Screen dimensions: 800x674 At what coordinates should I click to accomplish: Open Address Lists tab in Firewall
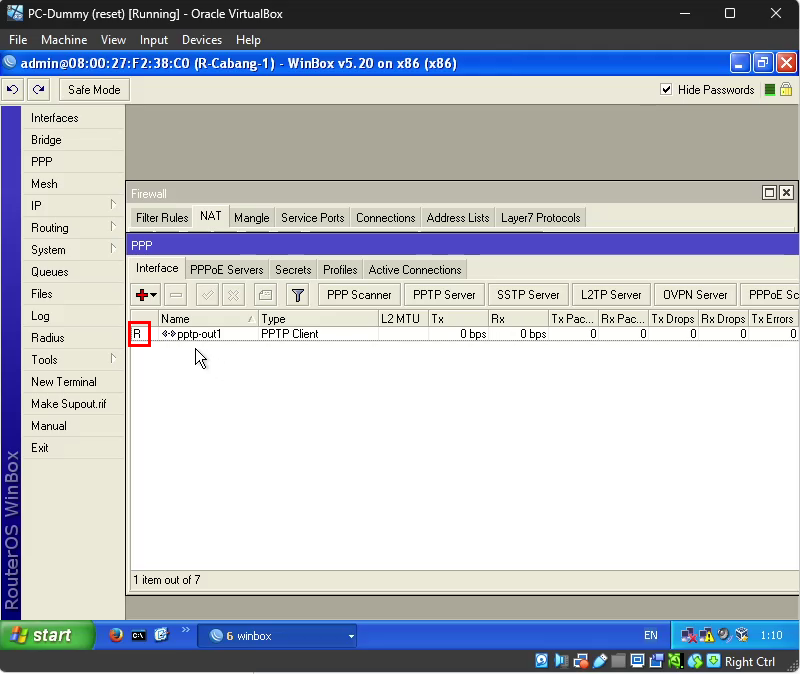coord(458,218)
